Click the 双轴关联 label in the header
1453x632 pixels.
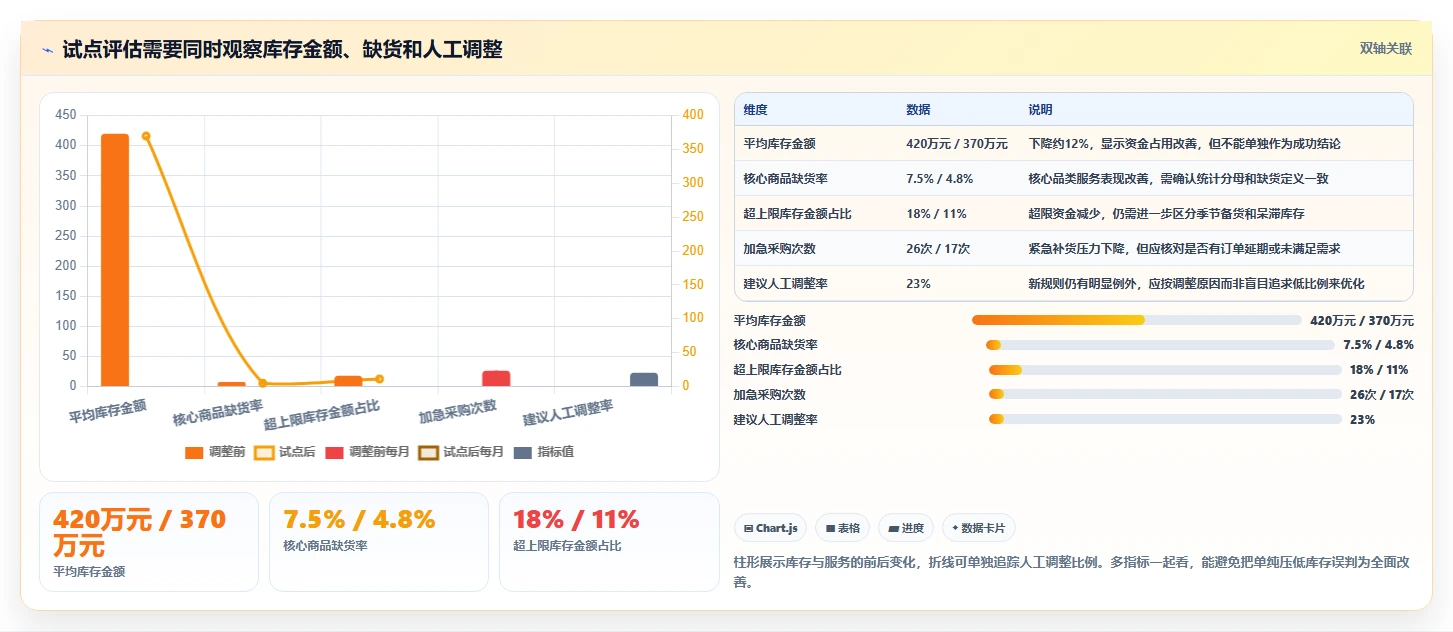[1385, 48]
